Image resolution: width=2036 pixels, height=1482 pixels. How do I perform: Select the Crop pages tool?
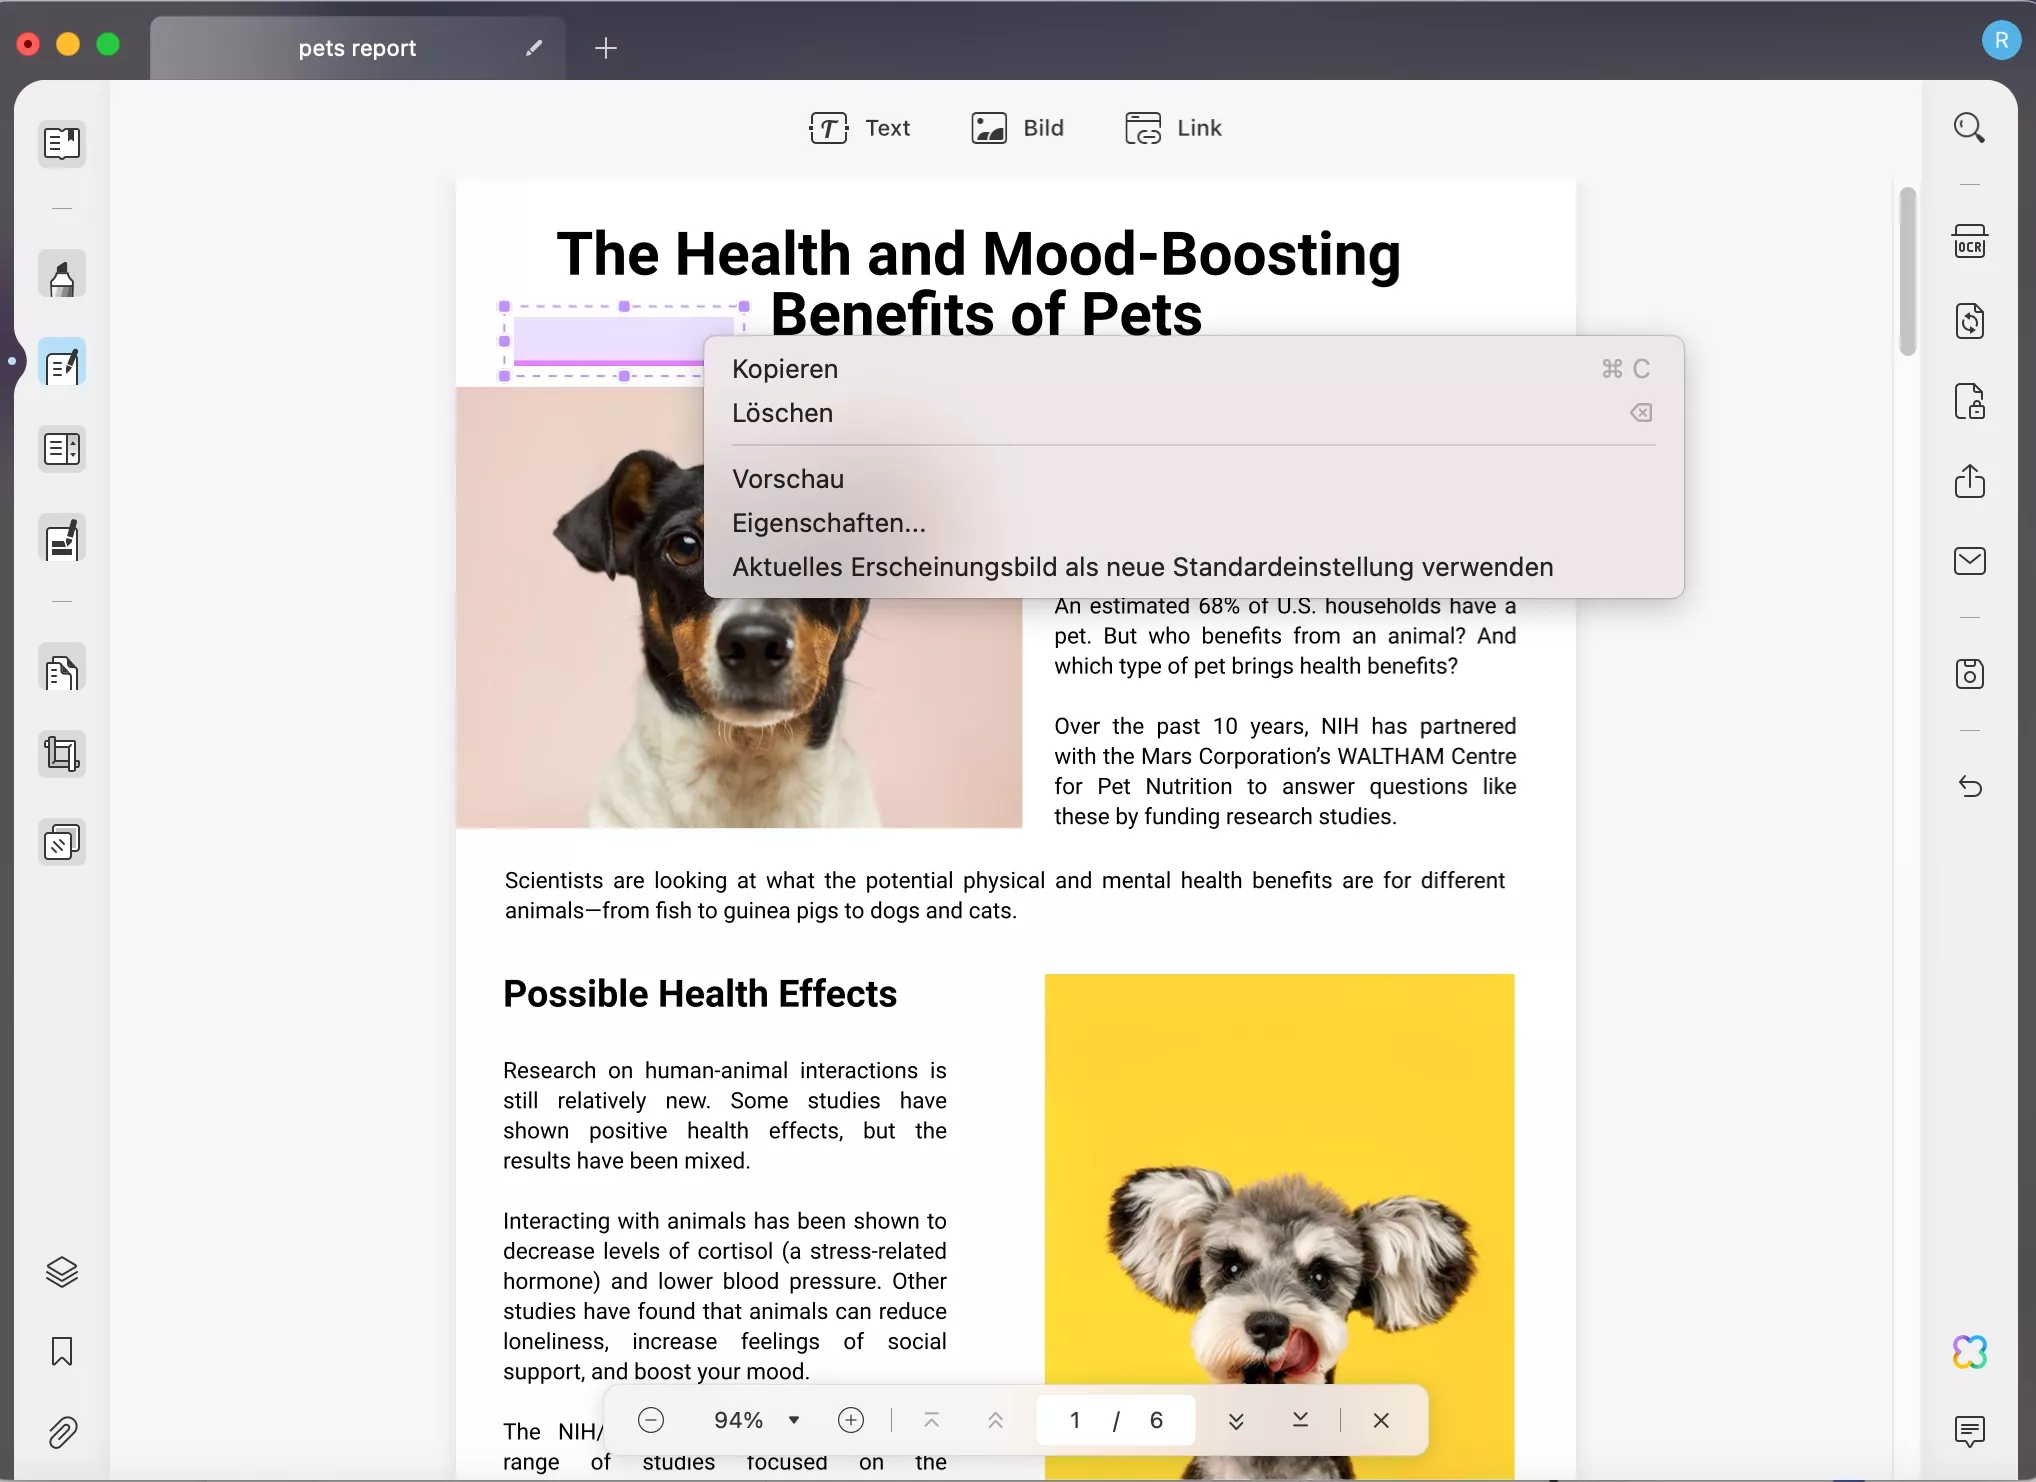(62, 754)
